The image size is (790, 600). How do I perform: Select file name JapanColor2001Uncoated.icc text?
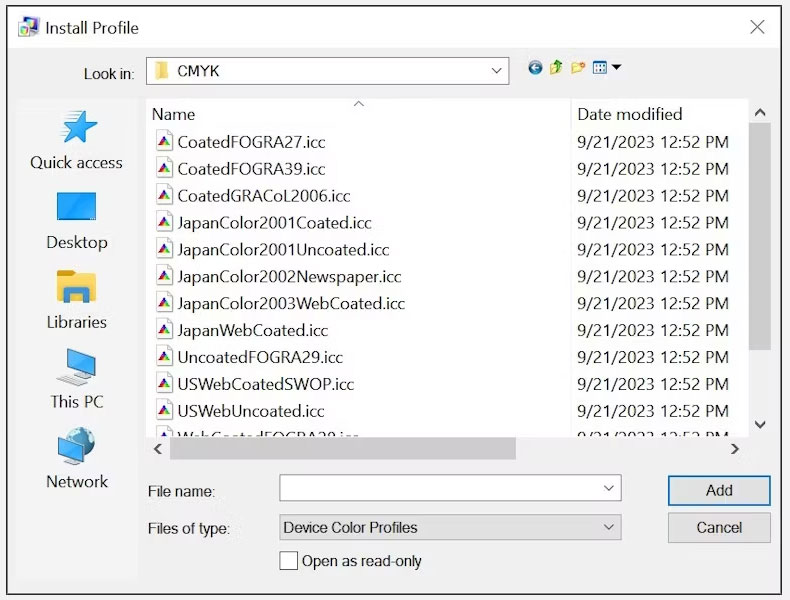pos(284,250)
